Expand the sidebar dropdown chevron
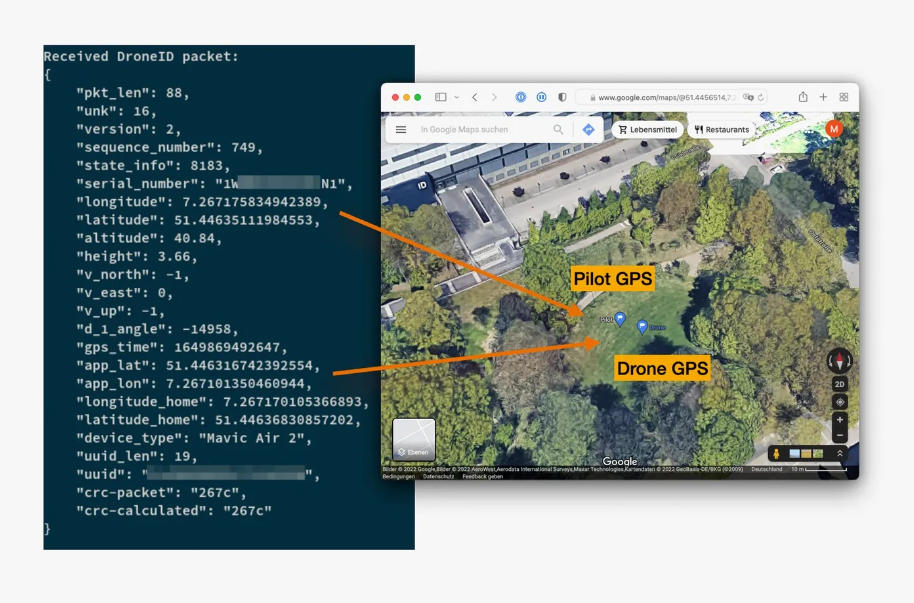The width and height of the screenshot is (914, 603). click(457, 97)
